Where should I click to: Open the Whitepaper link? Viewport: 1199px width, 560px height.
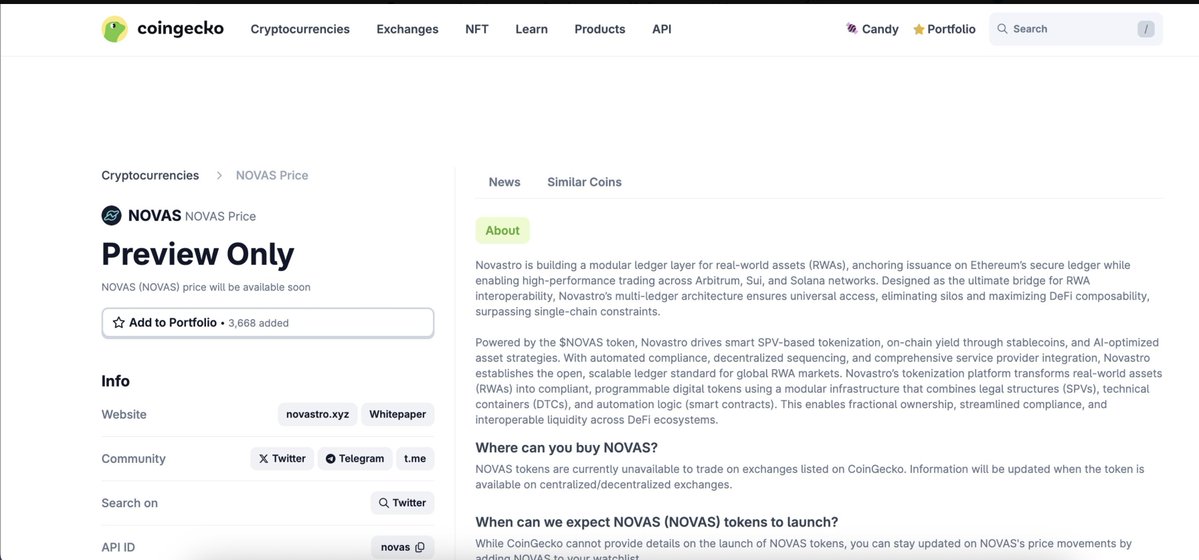[x=398, y=415]
